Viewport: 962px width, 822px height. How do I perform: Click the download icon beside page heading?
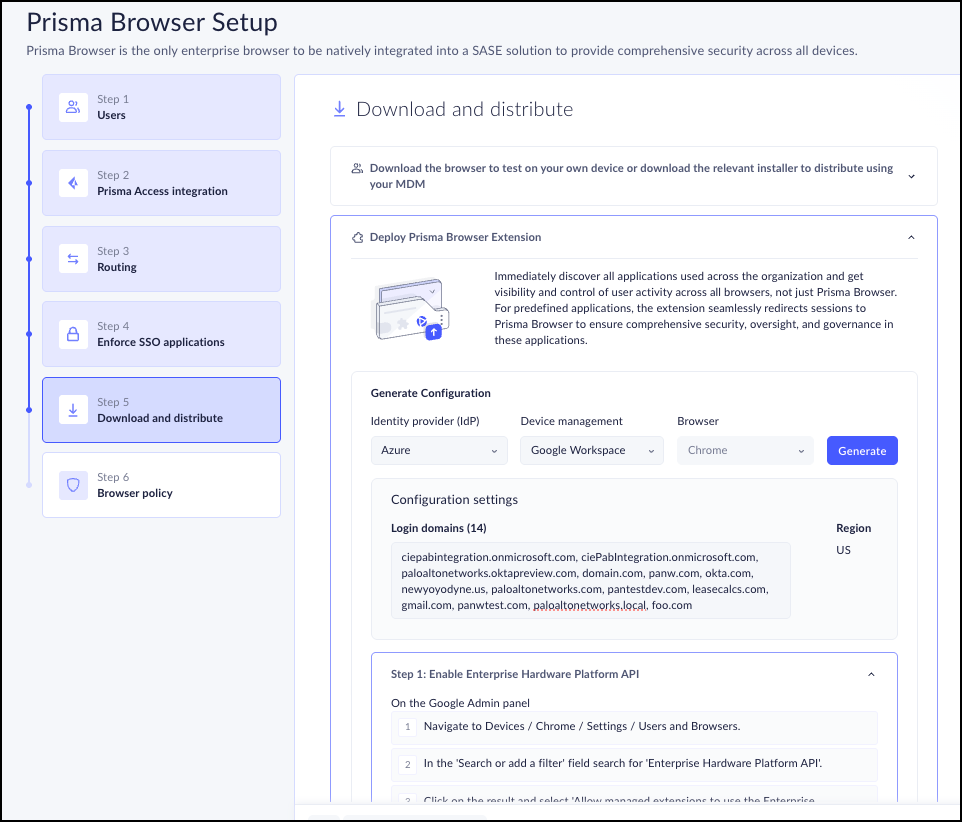point(339,109)
